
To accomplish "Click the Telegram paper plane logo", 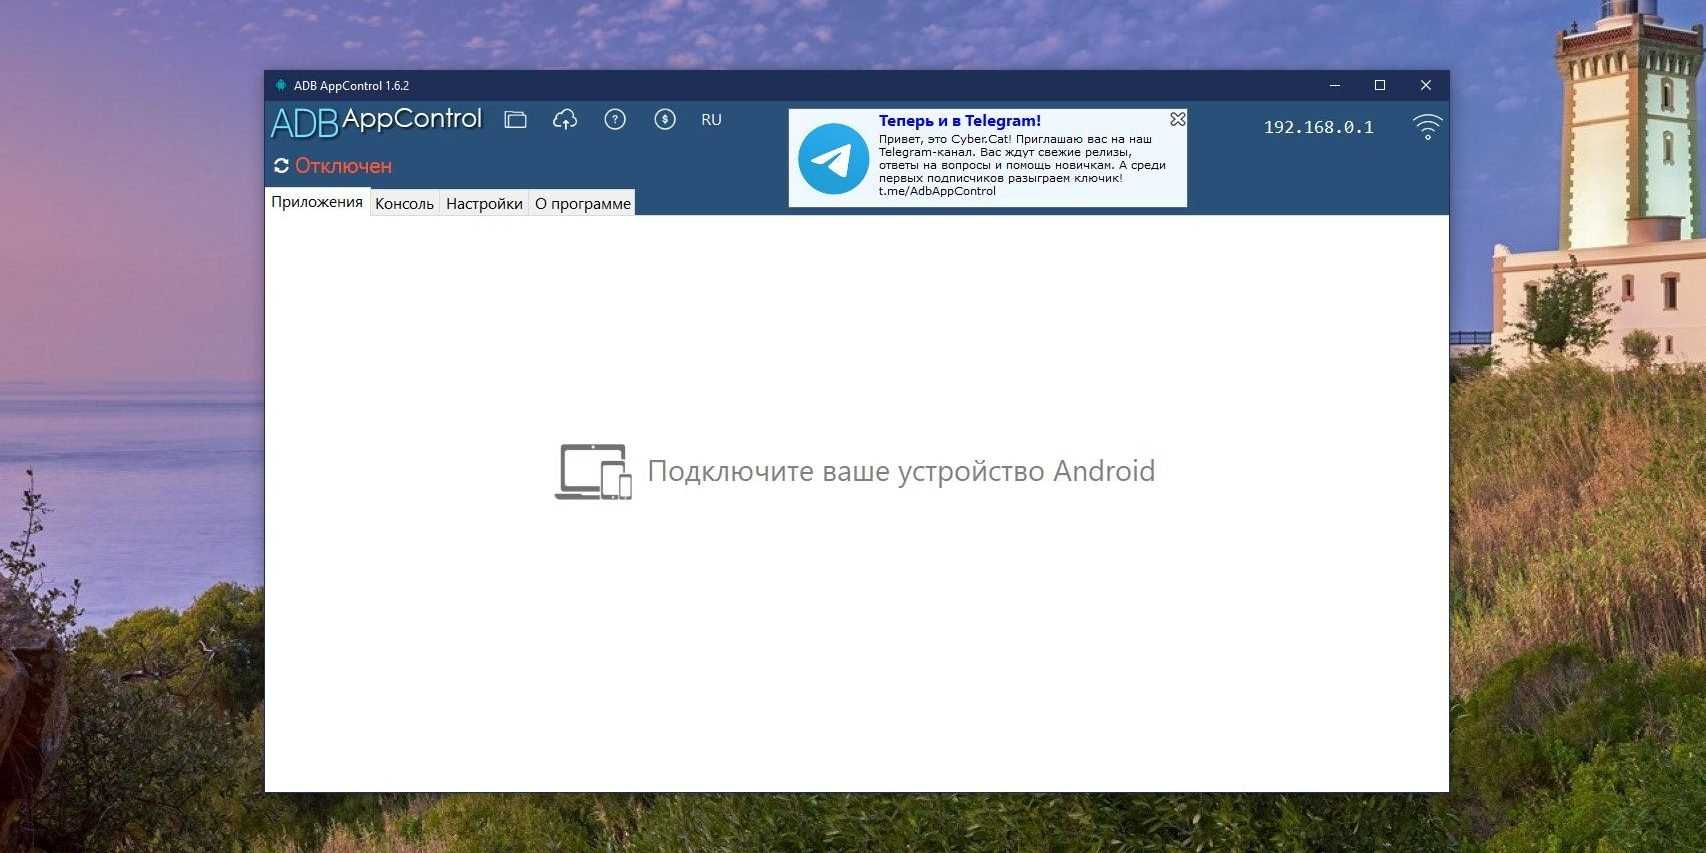I will (833, 159).
